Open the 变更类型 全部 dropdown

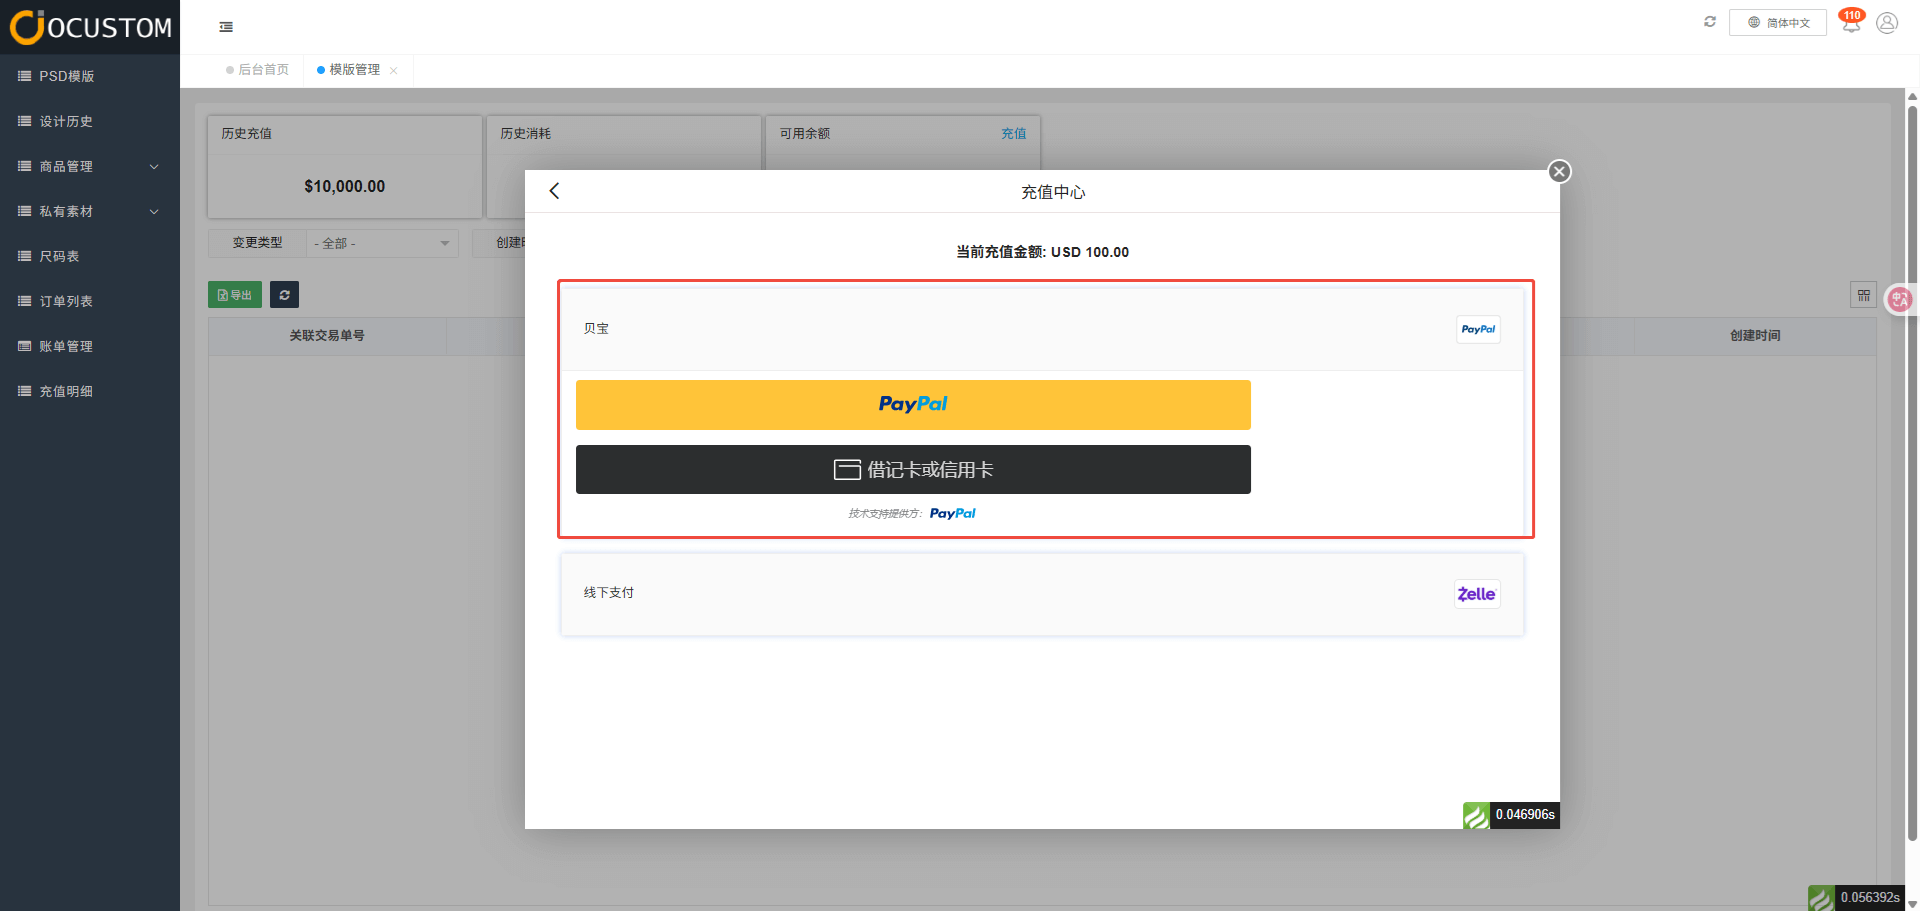[381, 244]
